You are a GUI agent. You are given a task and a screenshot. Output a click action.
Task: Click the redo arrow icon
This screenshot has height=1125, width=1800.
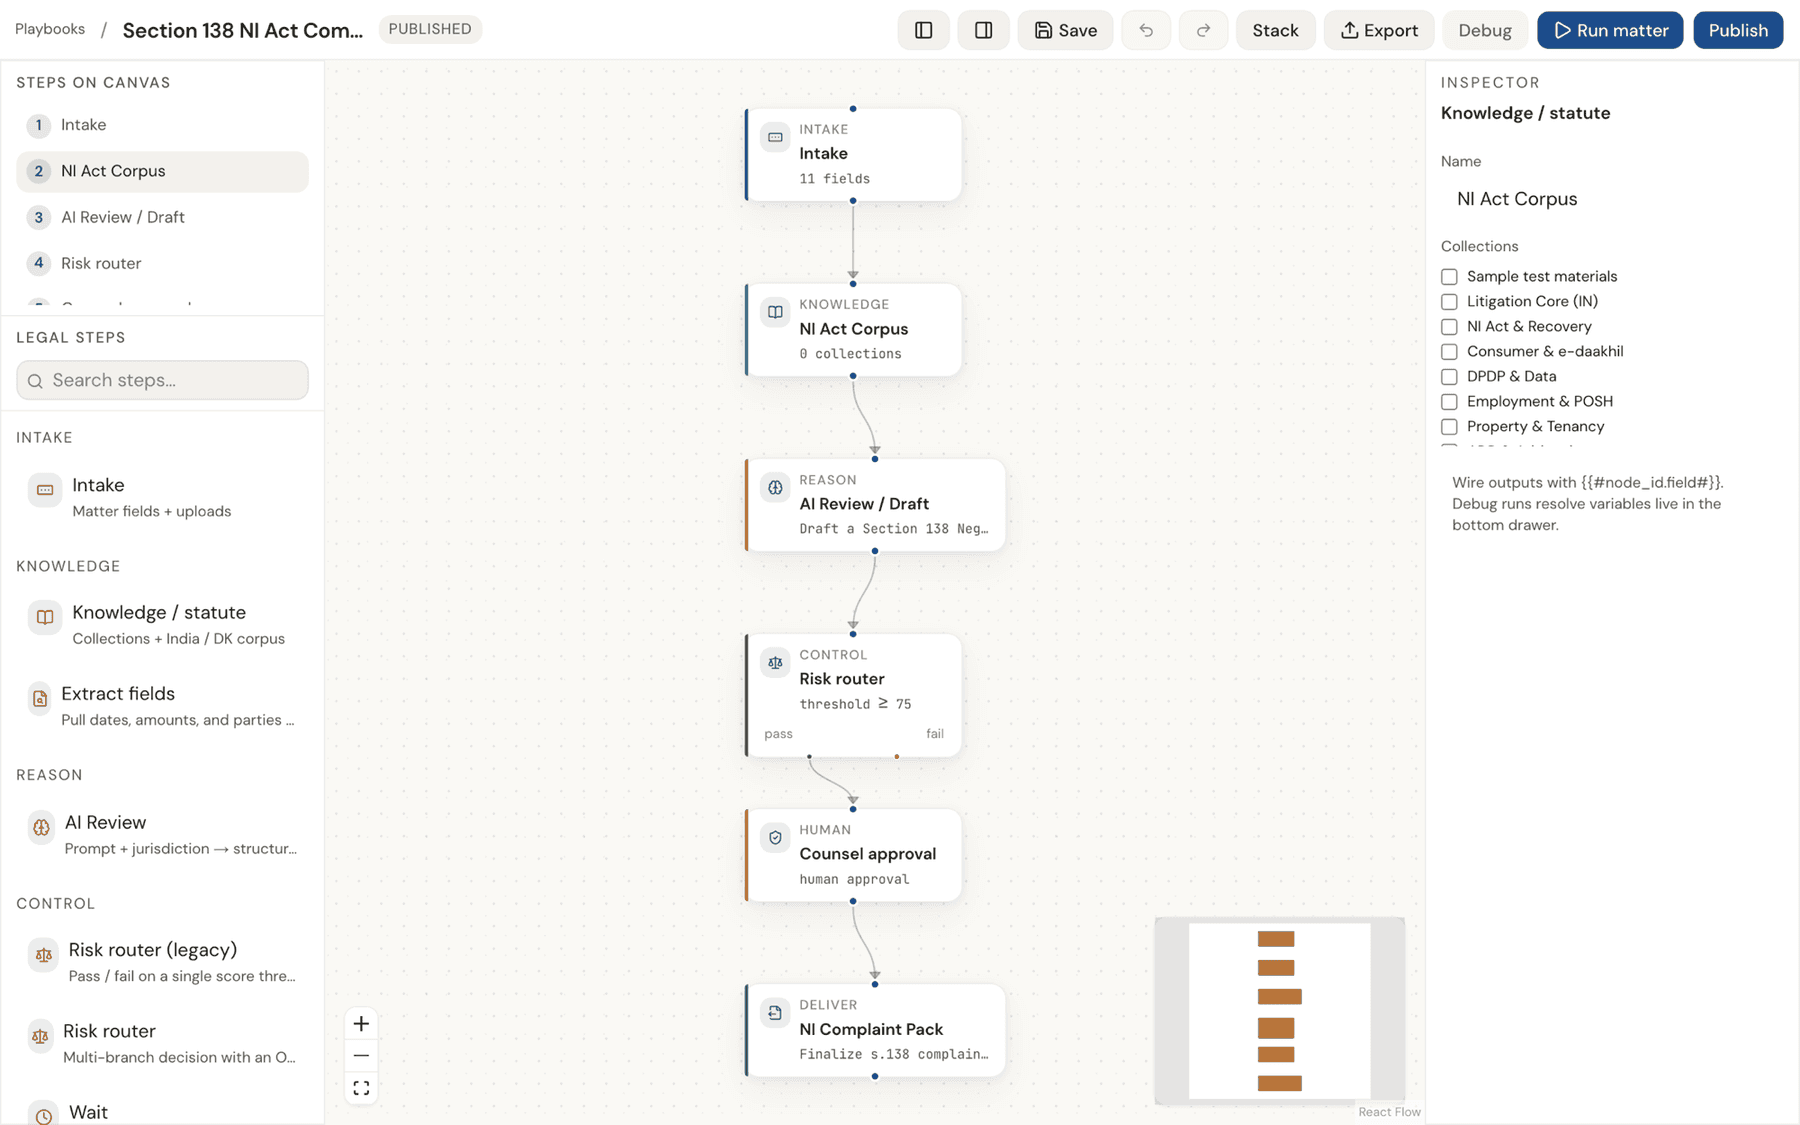[1203, 30]
